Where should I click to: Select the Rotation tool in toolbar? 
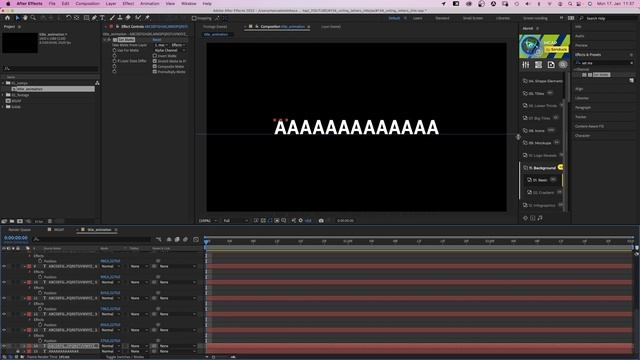point(68,18)
